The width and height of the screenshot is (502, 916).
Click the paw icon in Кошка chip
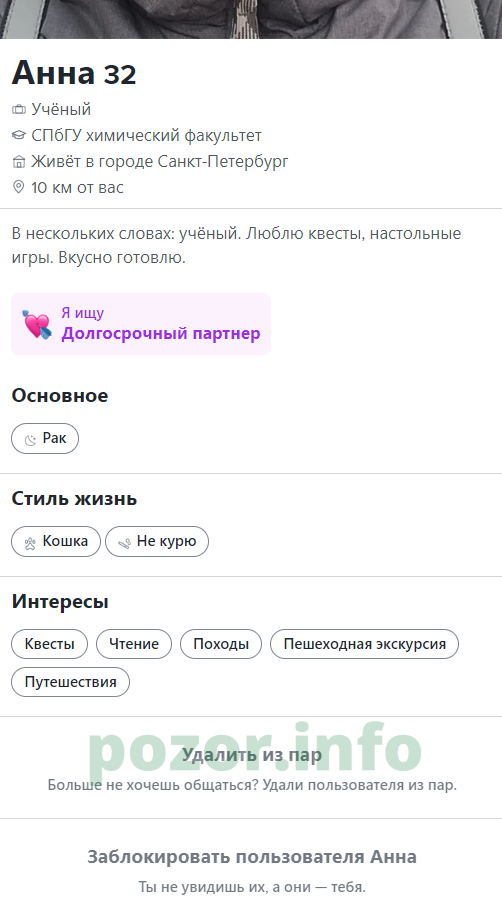point(30,542)
